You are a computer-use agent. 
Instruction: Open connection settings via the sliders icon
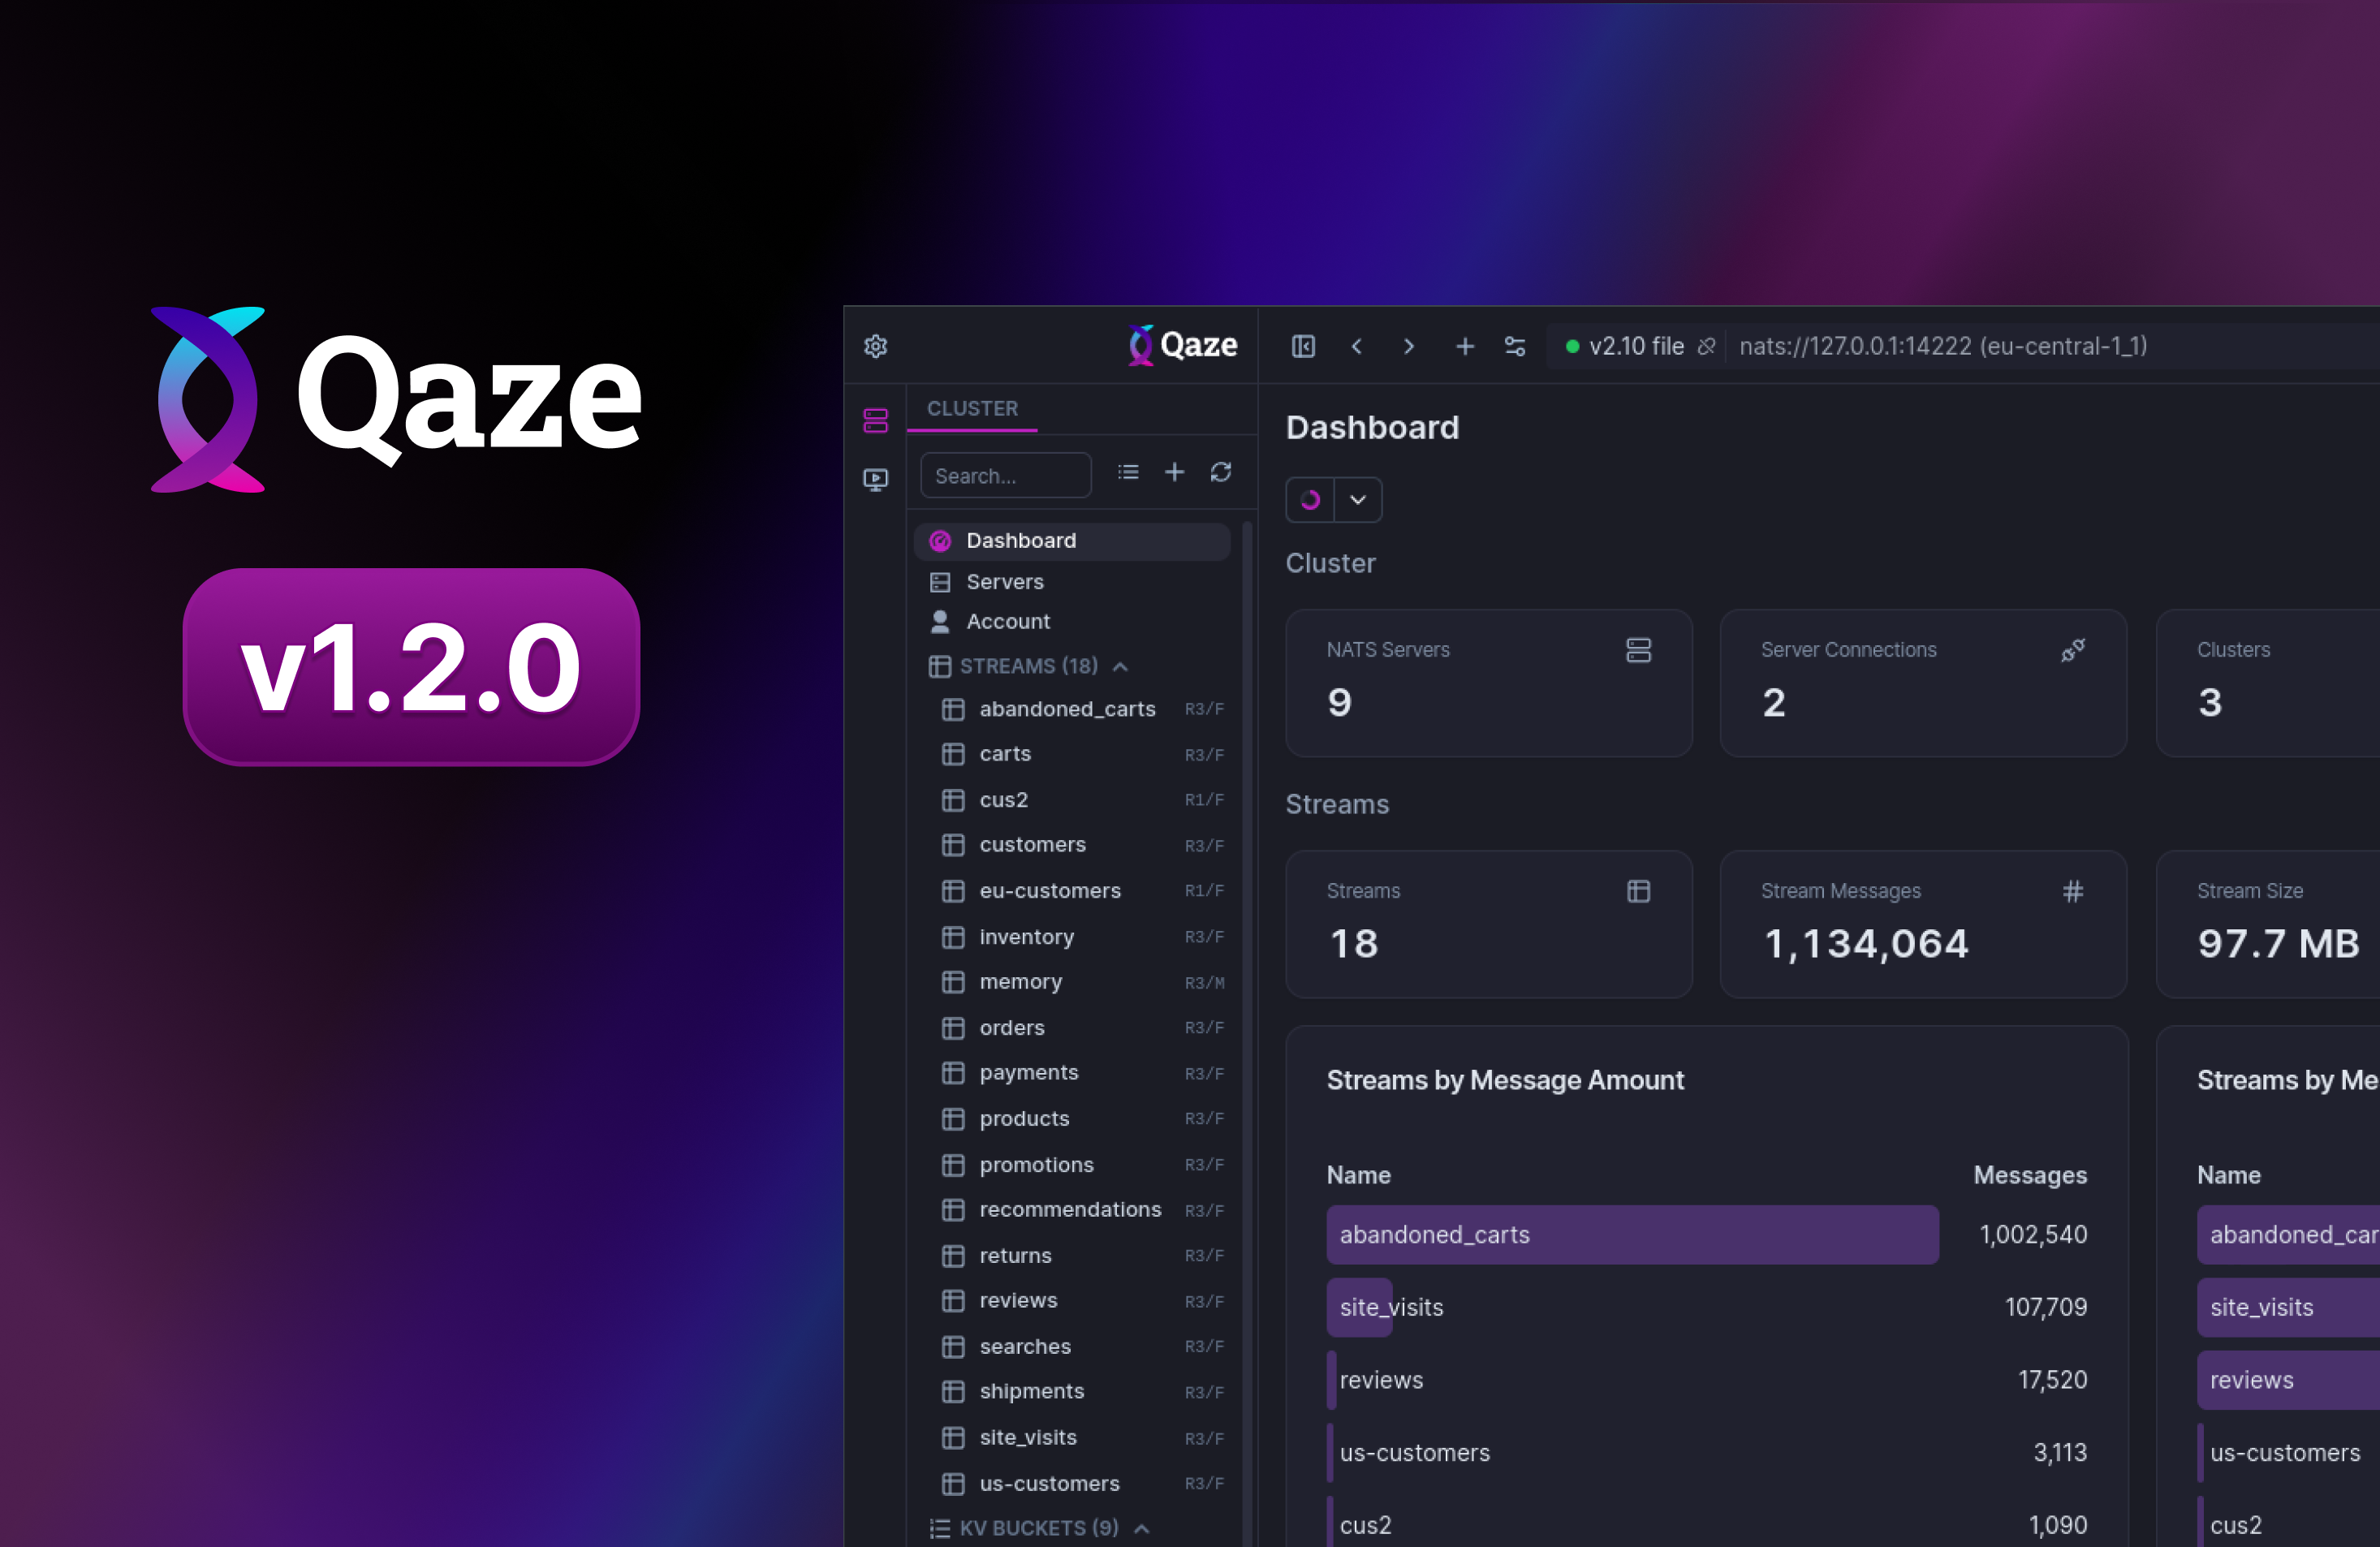pos(1514,346)
